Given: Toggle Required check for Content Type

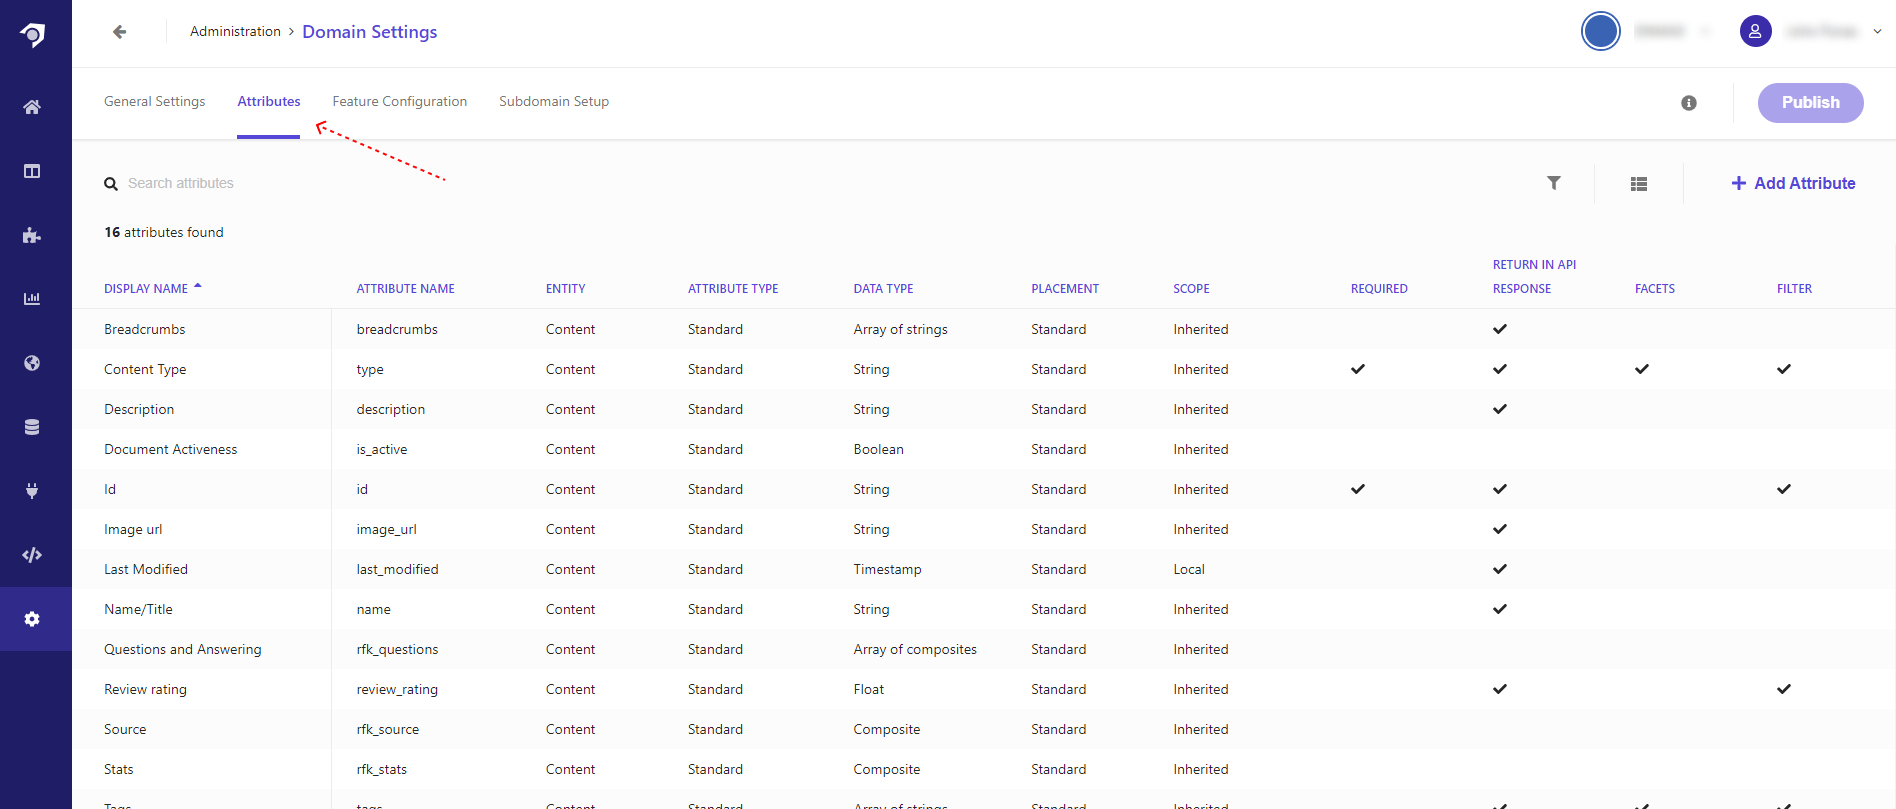Looking at the screenshot, I should (x=1358, y=369).
